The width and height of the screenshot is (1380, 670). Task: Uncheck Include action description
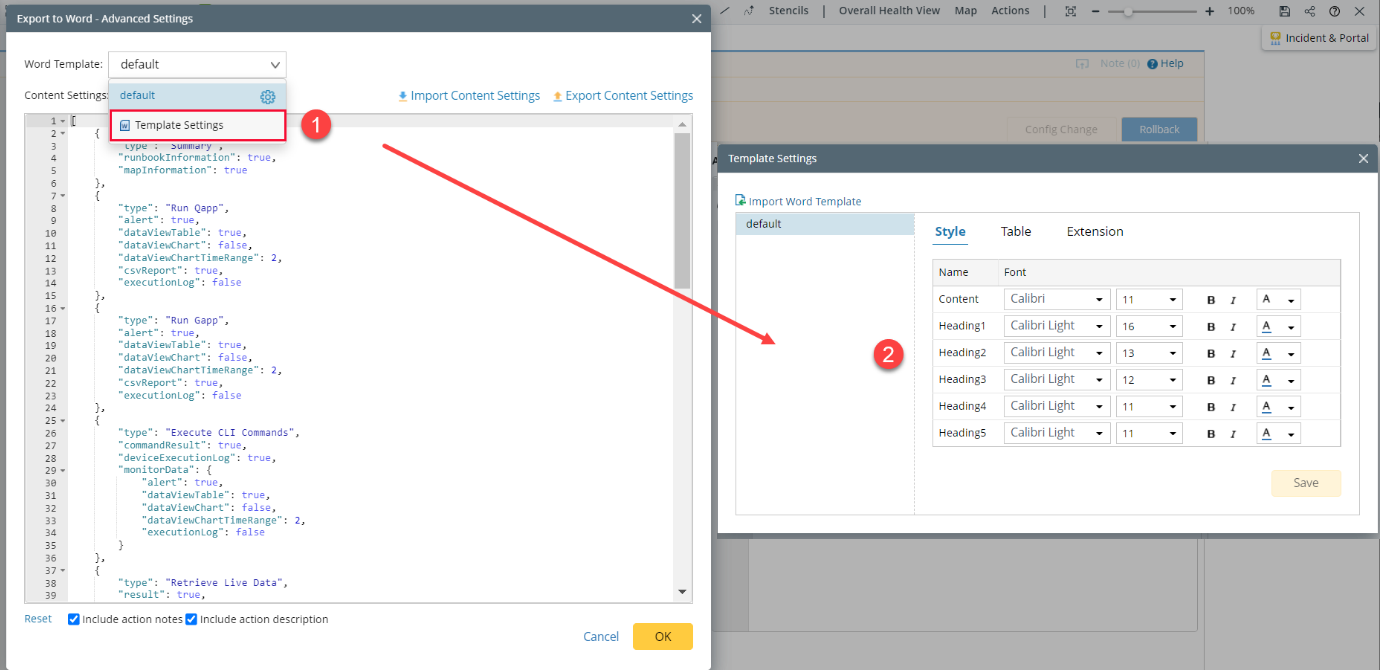(x=191, y=618)
